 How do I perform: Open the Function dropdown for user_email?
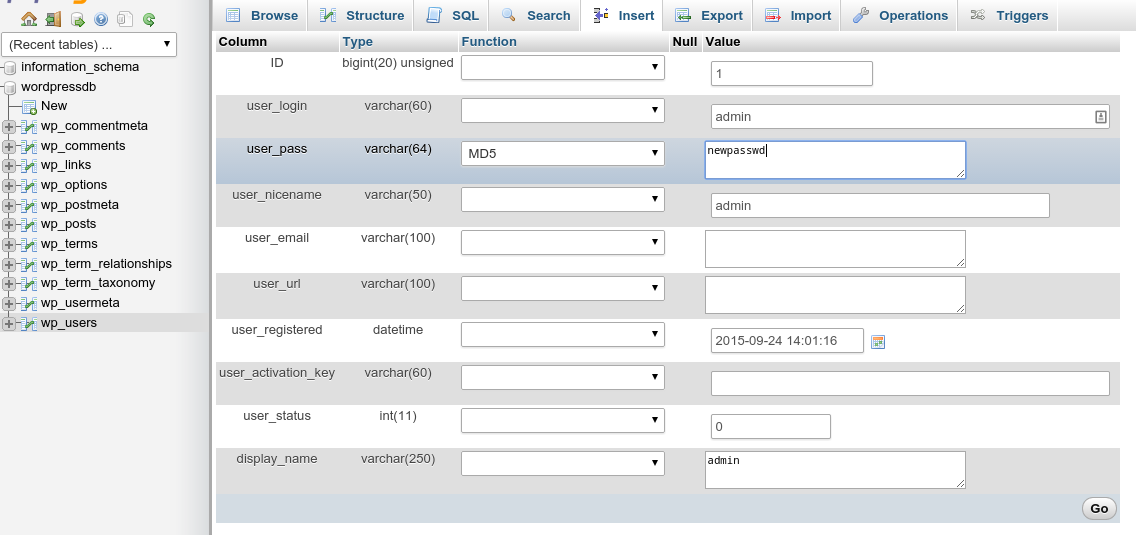[x=563, y=242]
